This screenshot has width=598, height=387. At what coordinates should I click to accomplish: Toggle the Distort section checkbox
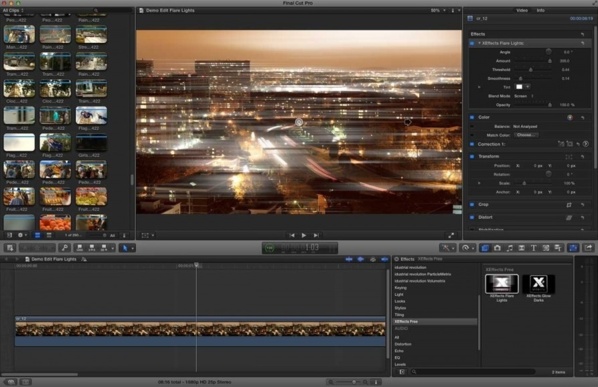tap(472, 217)
